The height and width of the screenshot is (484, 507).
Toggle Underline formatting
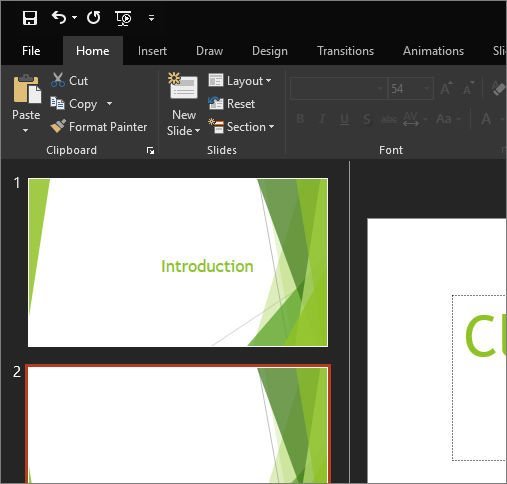click(345, 119)
